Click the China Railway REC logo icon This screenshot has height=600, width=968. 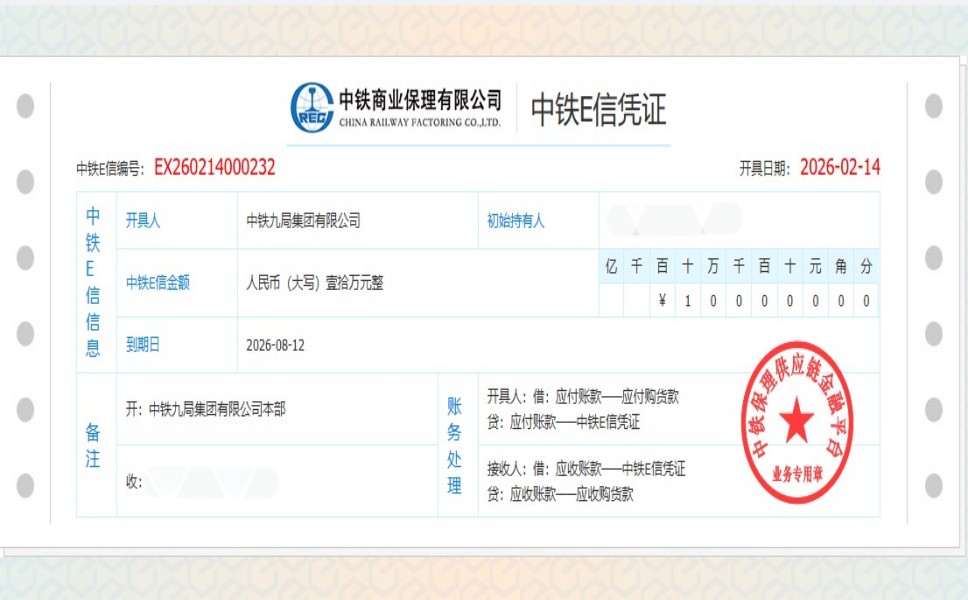coord(312,107)
